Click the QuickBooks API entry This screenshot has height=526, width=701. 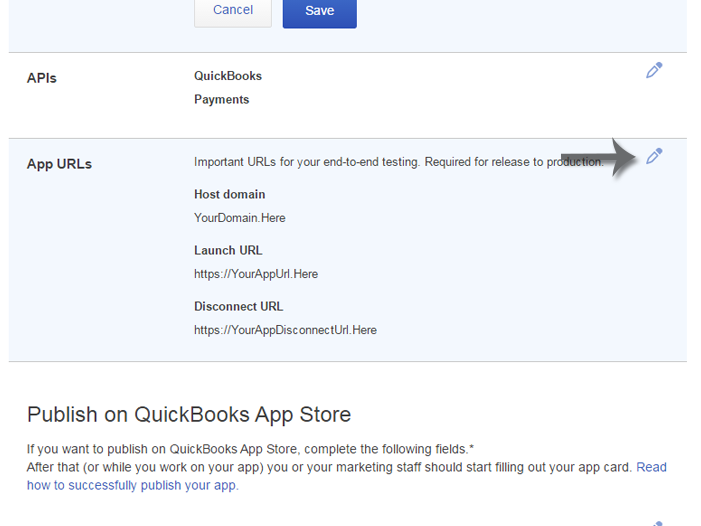pos(228,76)
